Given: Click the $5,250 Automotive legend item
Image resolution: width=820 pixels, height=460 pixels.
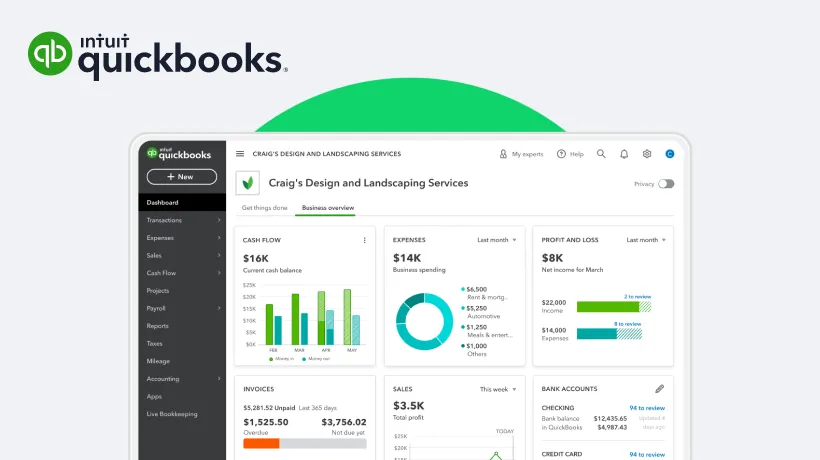Looking at the screenshot, I should [x=481, y=312].
